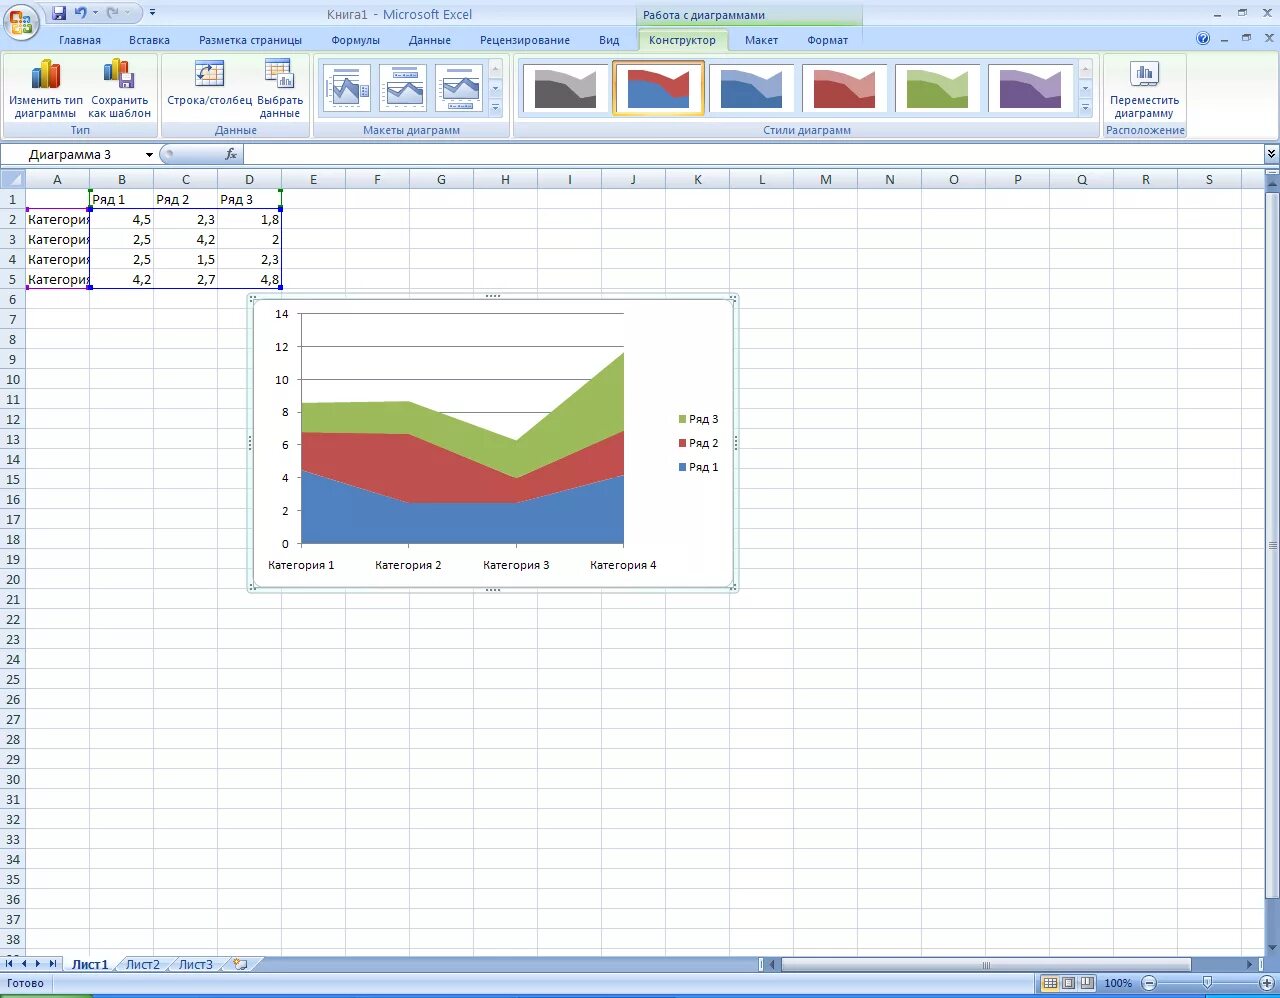Save the workbook via Quick Access icon
Viewport: 1280px width, 998px height.
59,13
